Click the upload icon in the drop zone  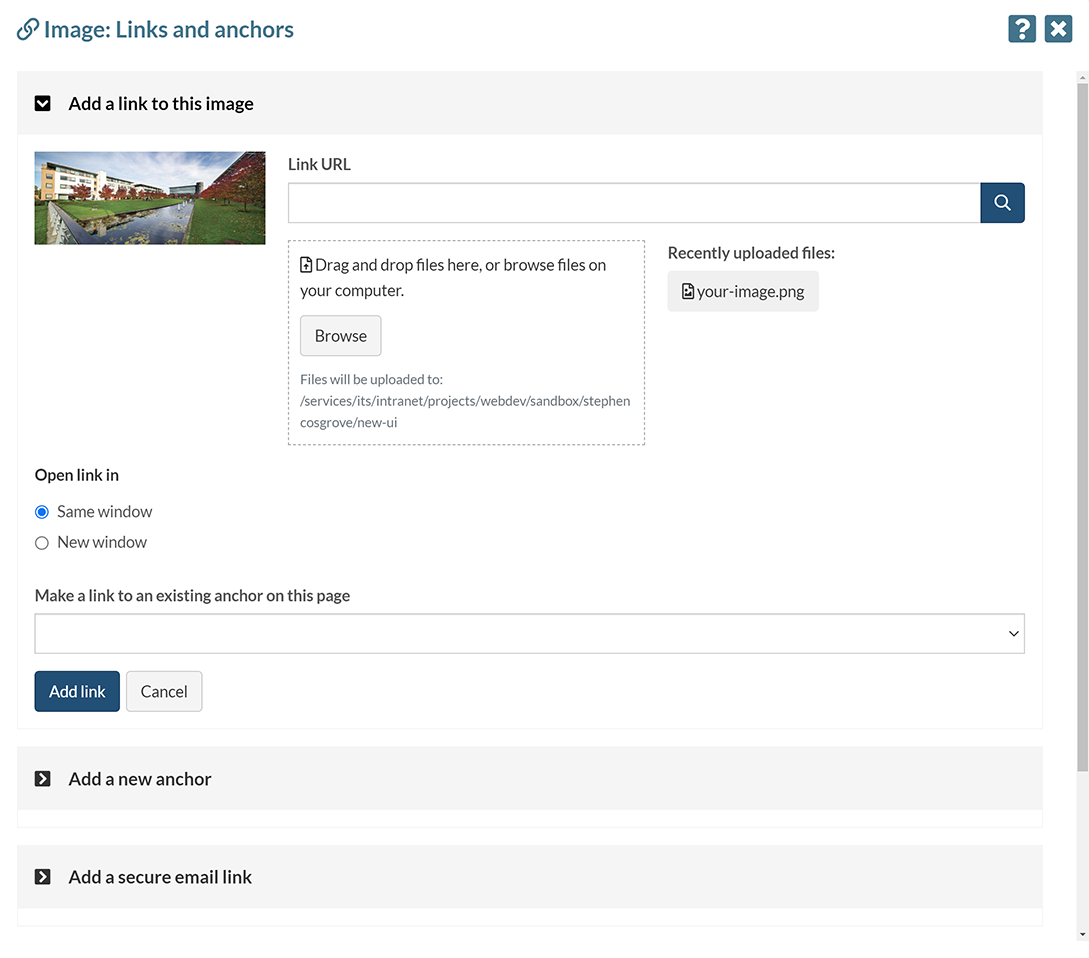click(306, 266)
